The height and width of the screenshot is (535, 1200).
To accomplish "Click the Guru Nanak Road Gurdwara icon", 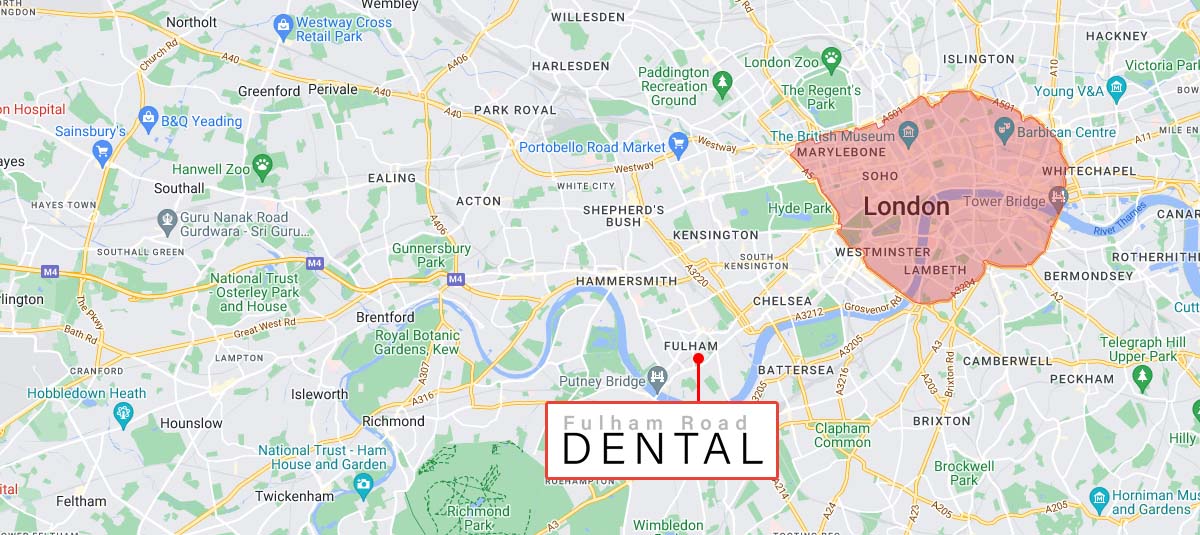I will click(x=167, y=219).
